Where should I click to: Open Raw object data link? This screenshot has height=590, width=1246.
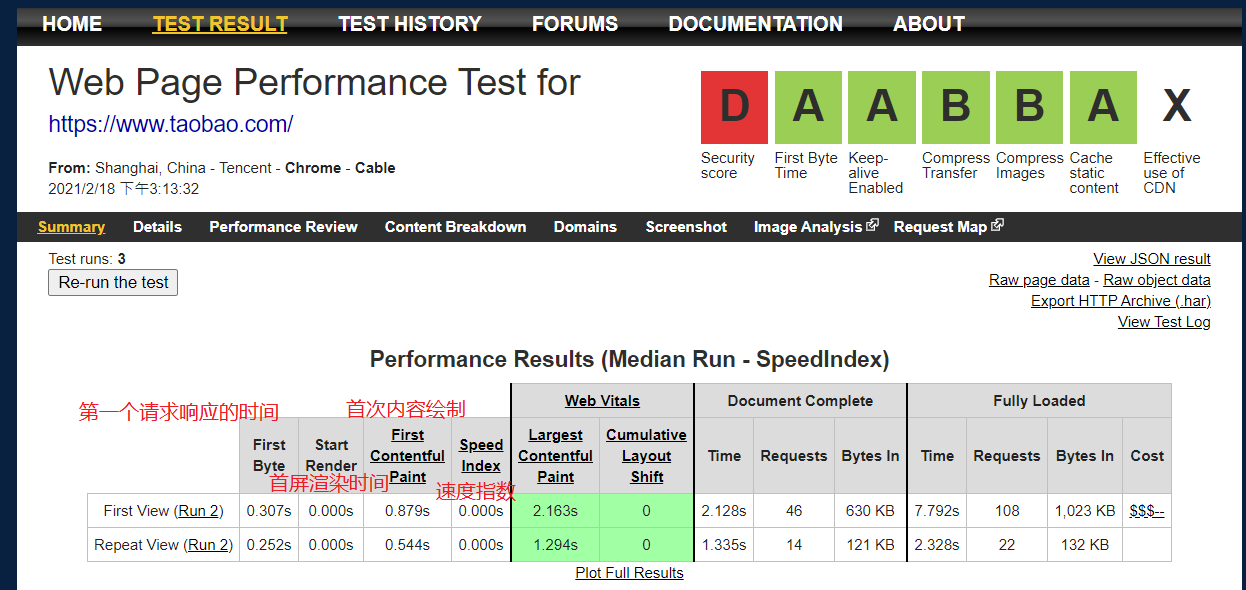1157,280
